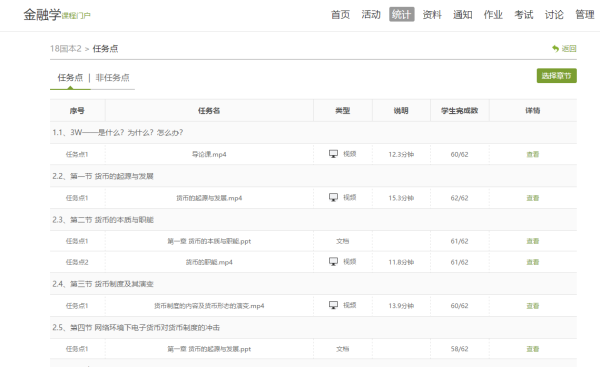The width and height of the screenshot is (600, 367).
Task: Click the file name 货币的职能.mp4
Action: pos(209,262)
